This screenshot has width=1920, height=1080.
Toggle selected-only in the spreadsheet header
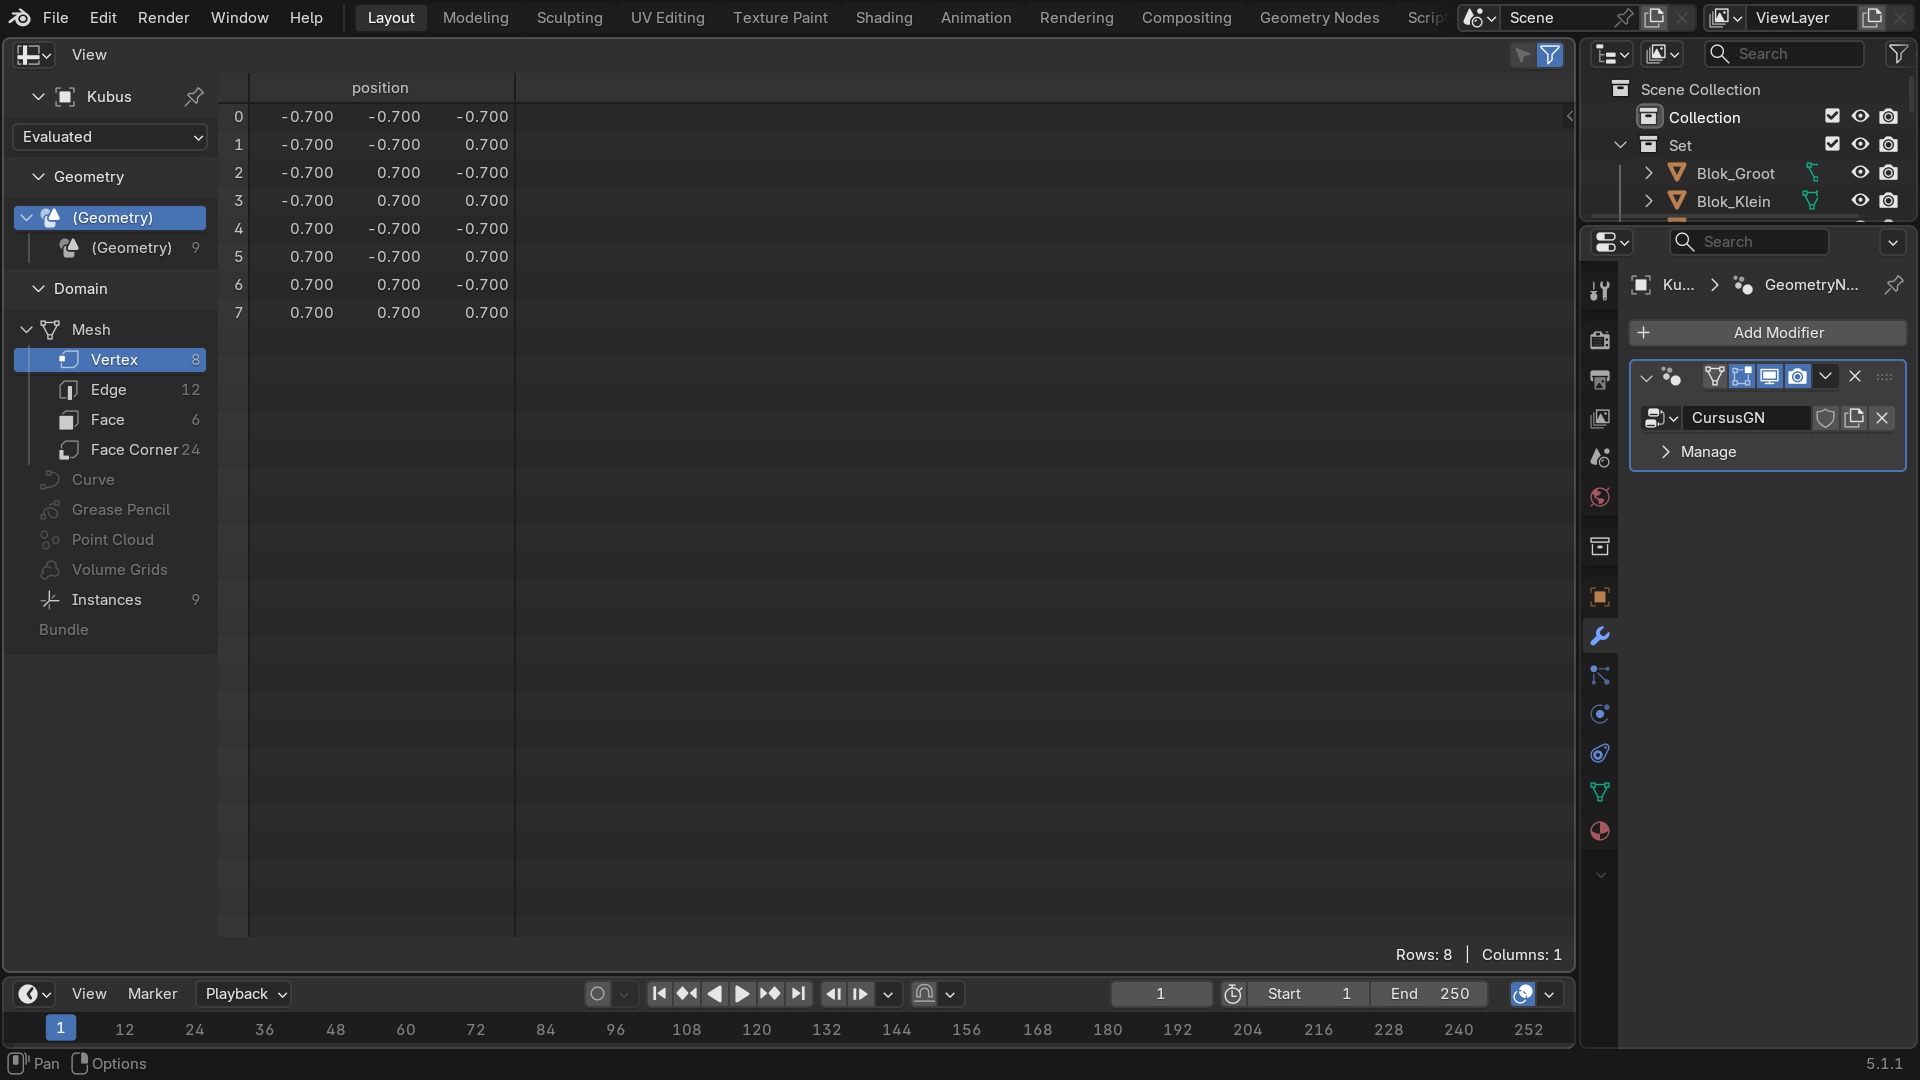pos(1522,55)
